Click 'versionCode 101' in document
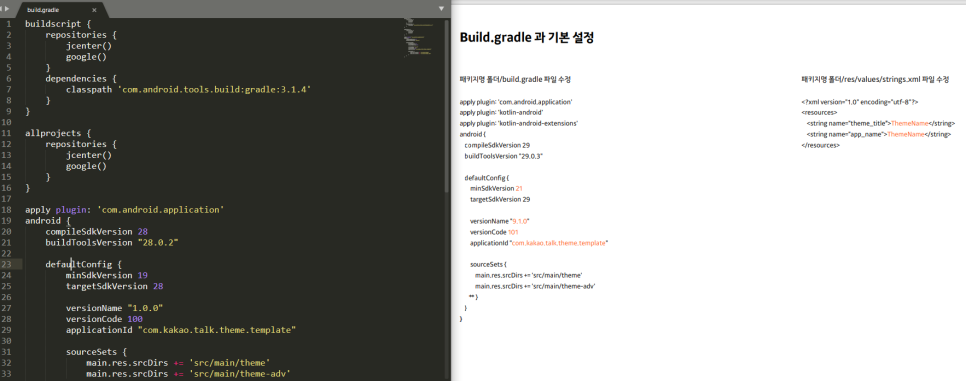 494,232
